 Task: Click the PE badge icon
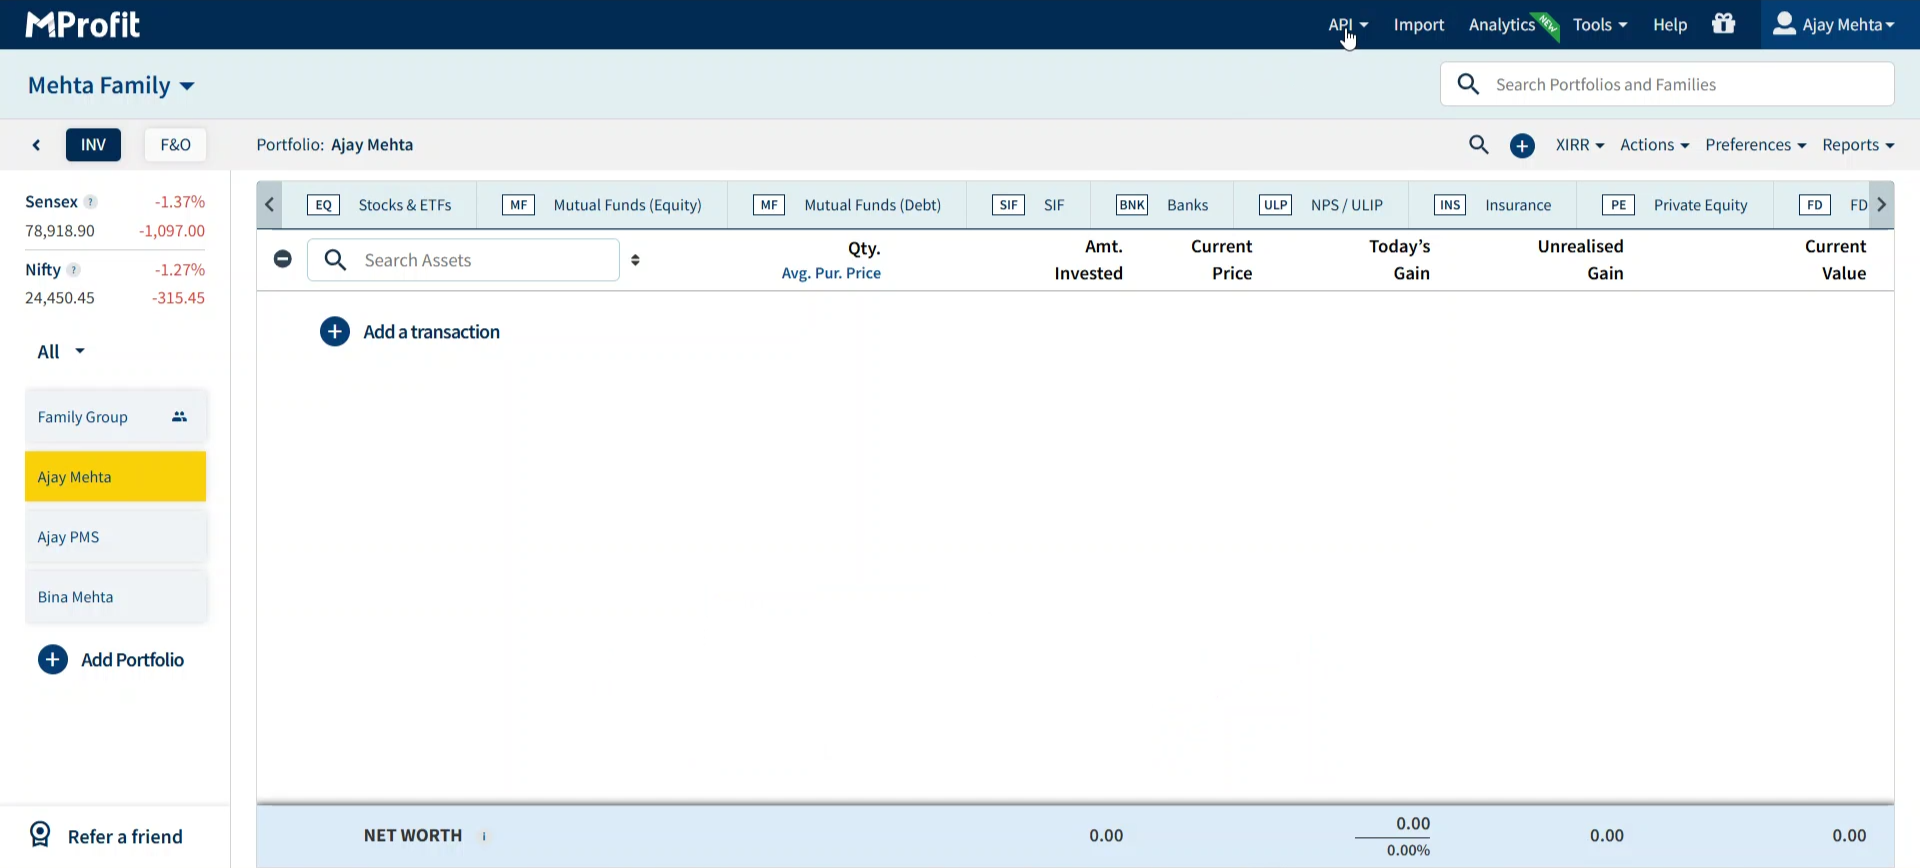(1618, 205)
